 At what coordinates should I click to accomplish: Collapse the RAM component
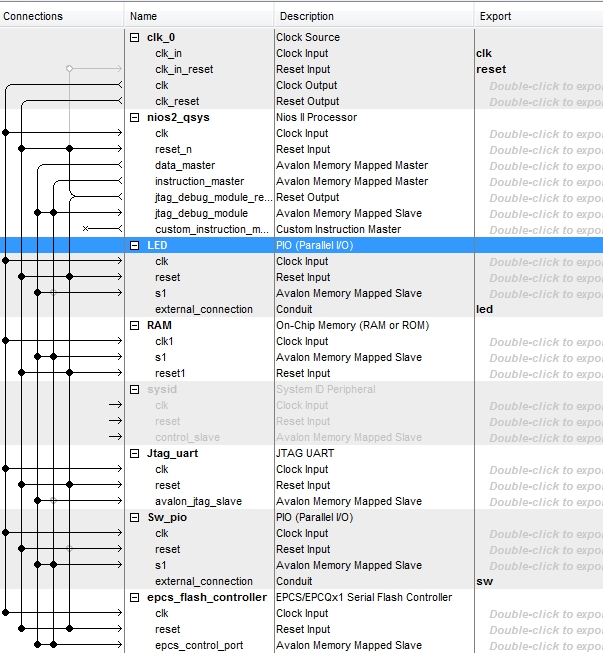point(134,325)
